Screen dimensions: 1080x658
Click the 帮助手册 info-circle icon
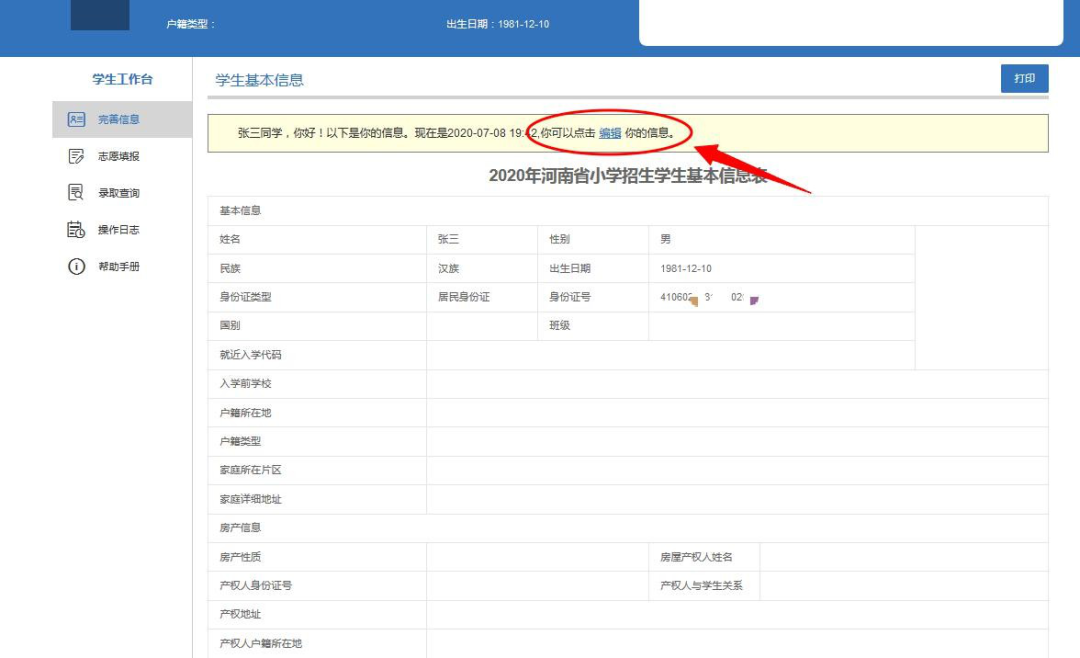(75, 266)
